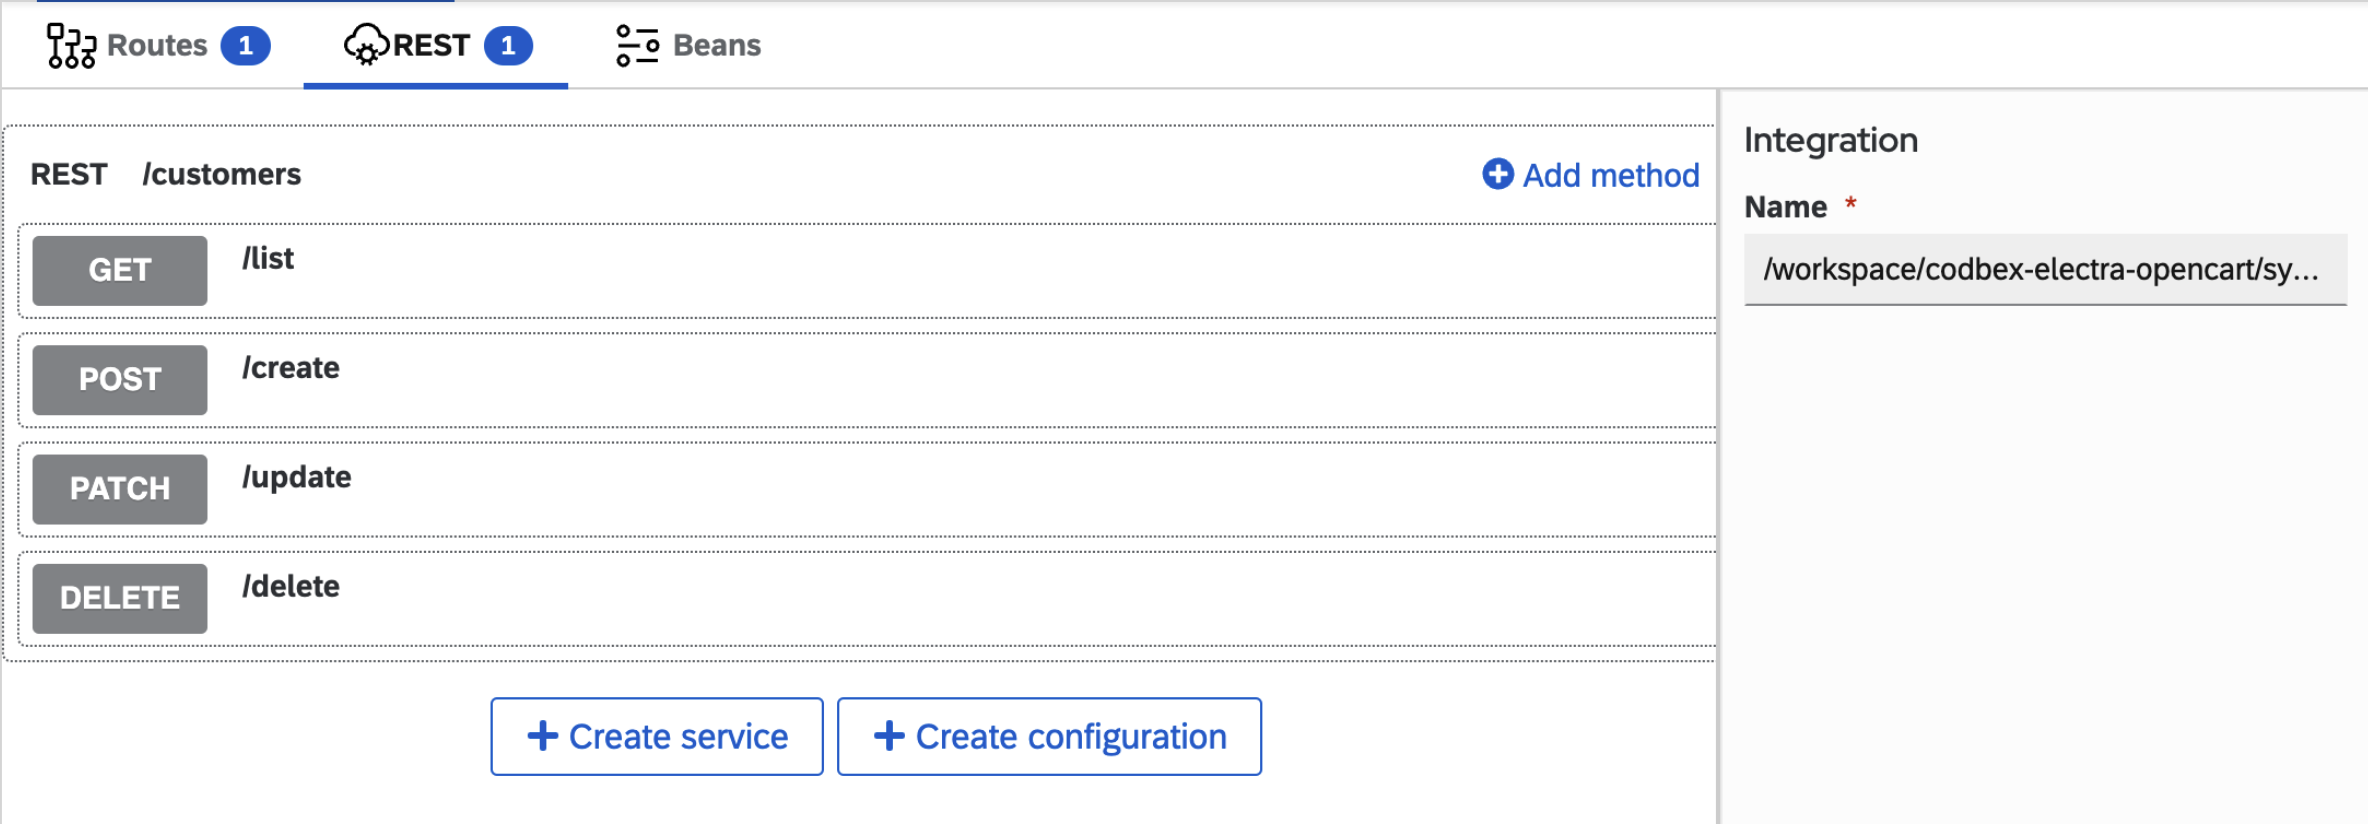Click the plus icon in Create configuration

click(889, 736)
